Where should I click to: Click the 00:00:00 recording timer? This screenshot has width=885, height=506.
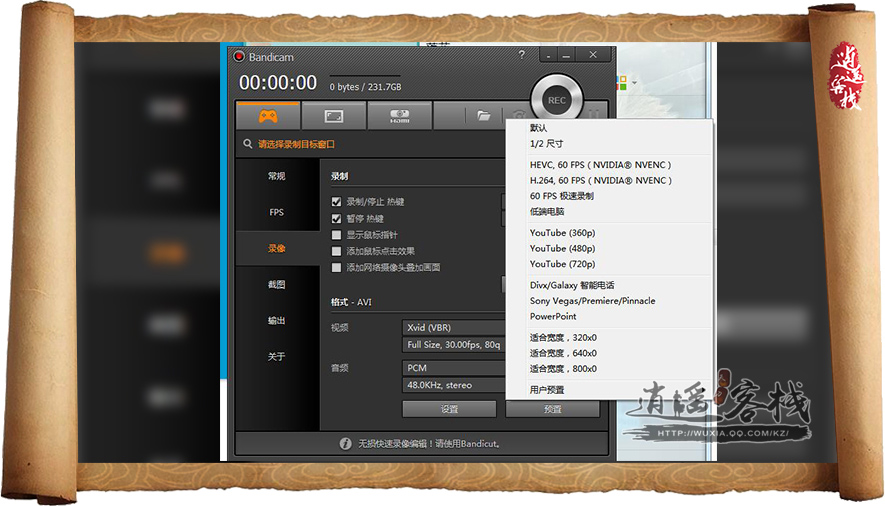pos(278,83)
